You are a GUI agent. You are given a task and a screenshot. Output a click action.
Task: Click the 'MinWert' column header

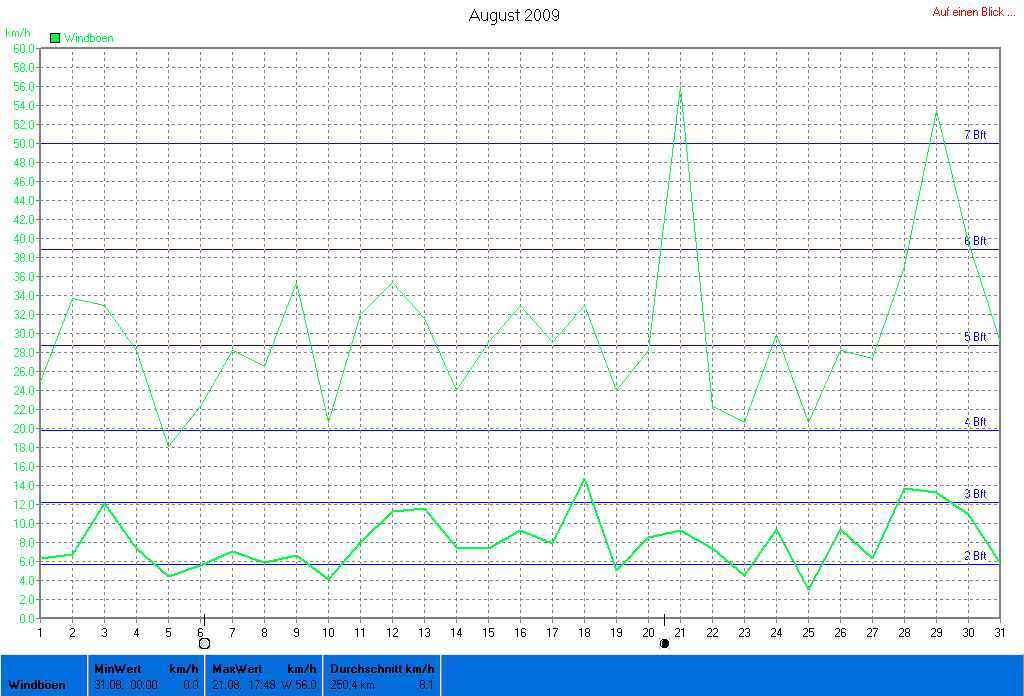pyautogui.click(x=118, y=669)
